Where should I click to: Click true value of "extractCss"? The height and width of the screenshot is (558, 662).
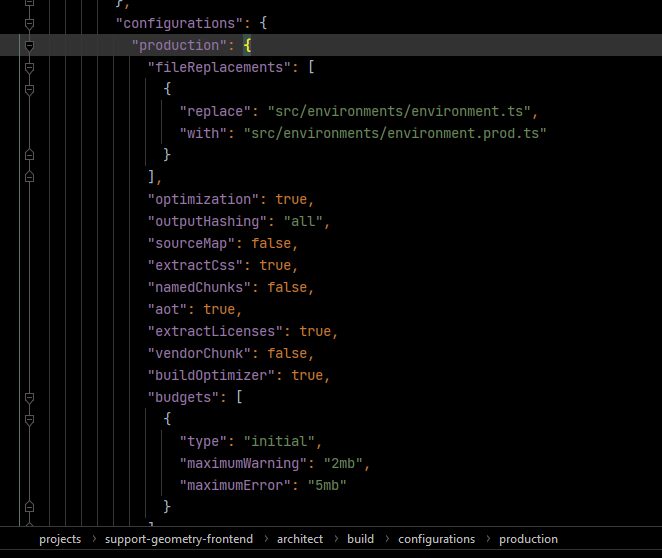point(275,265)
